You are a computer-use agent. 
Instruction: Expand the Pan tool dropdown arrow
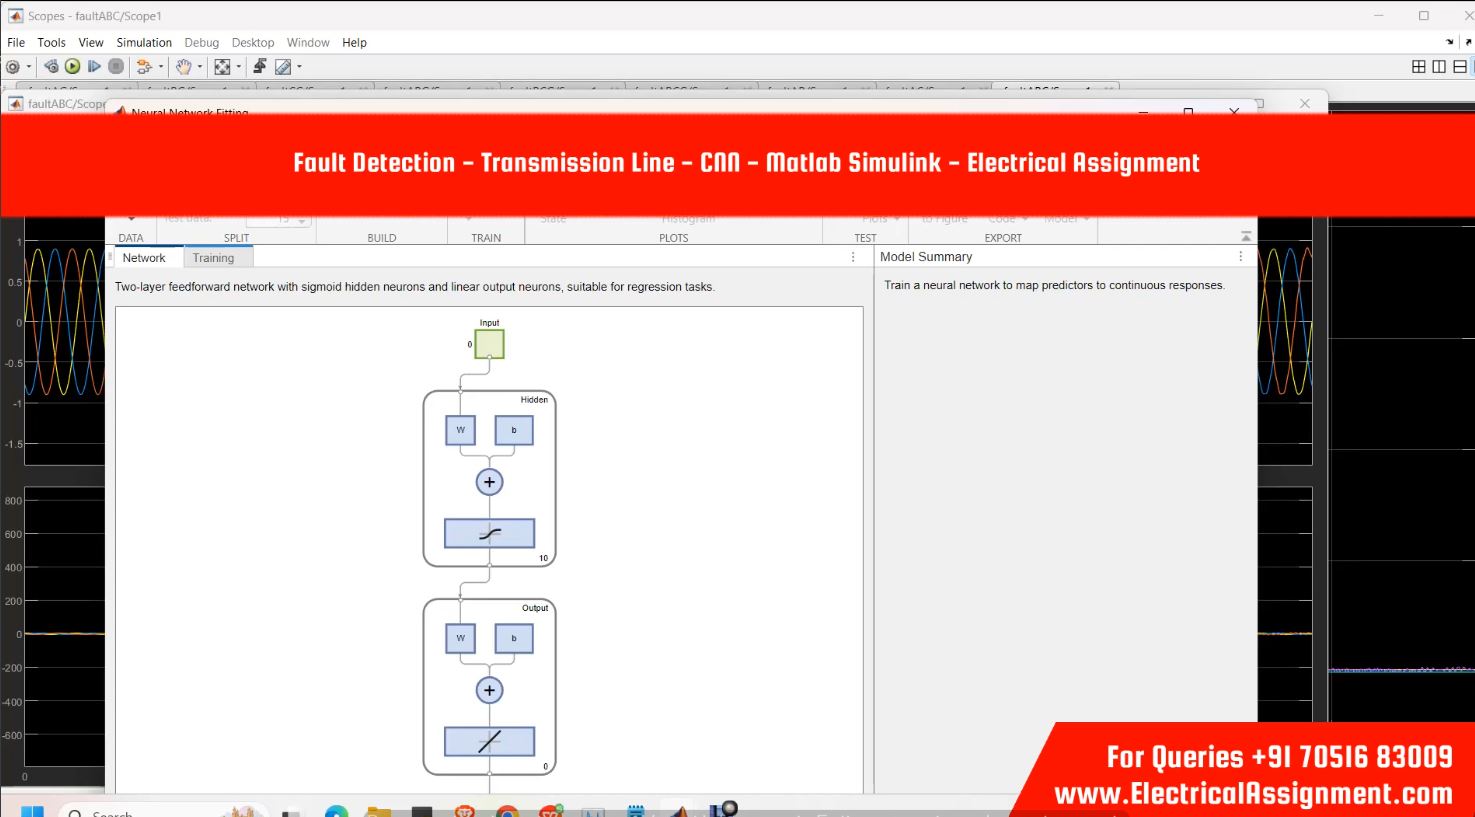[x=199, y=67]
